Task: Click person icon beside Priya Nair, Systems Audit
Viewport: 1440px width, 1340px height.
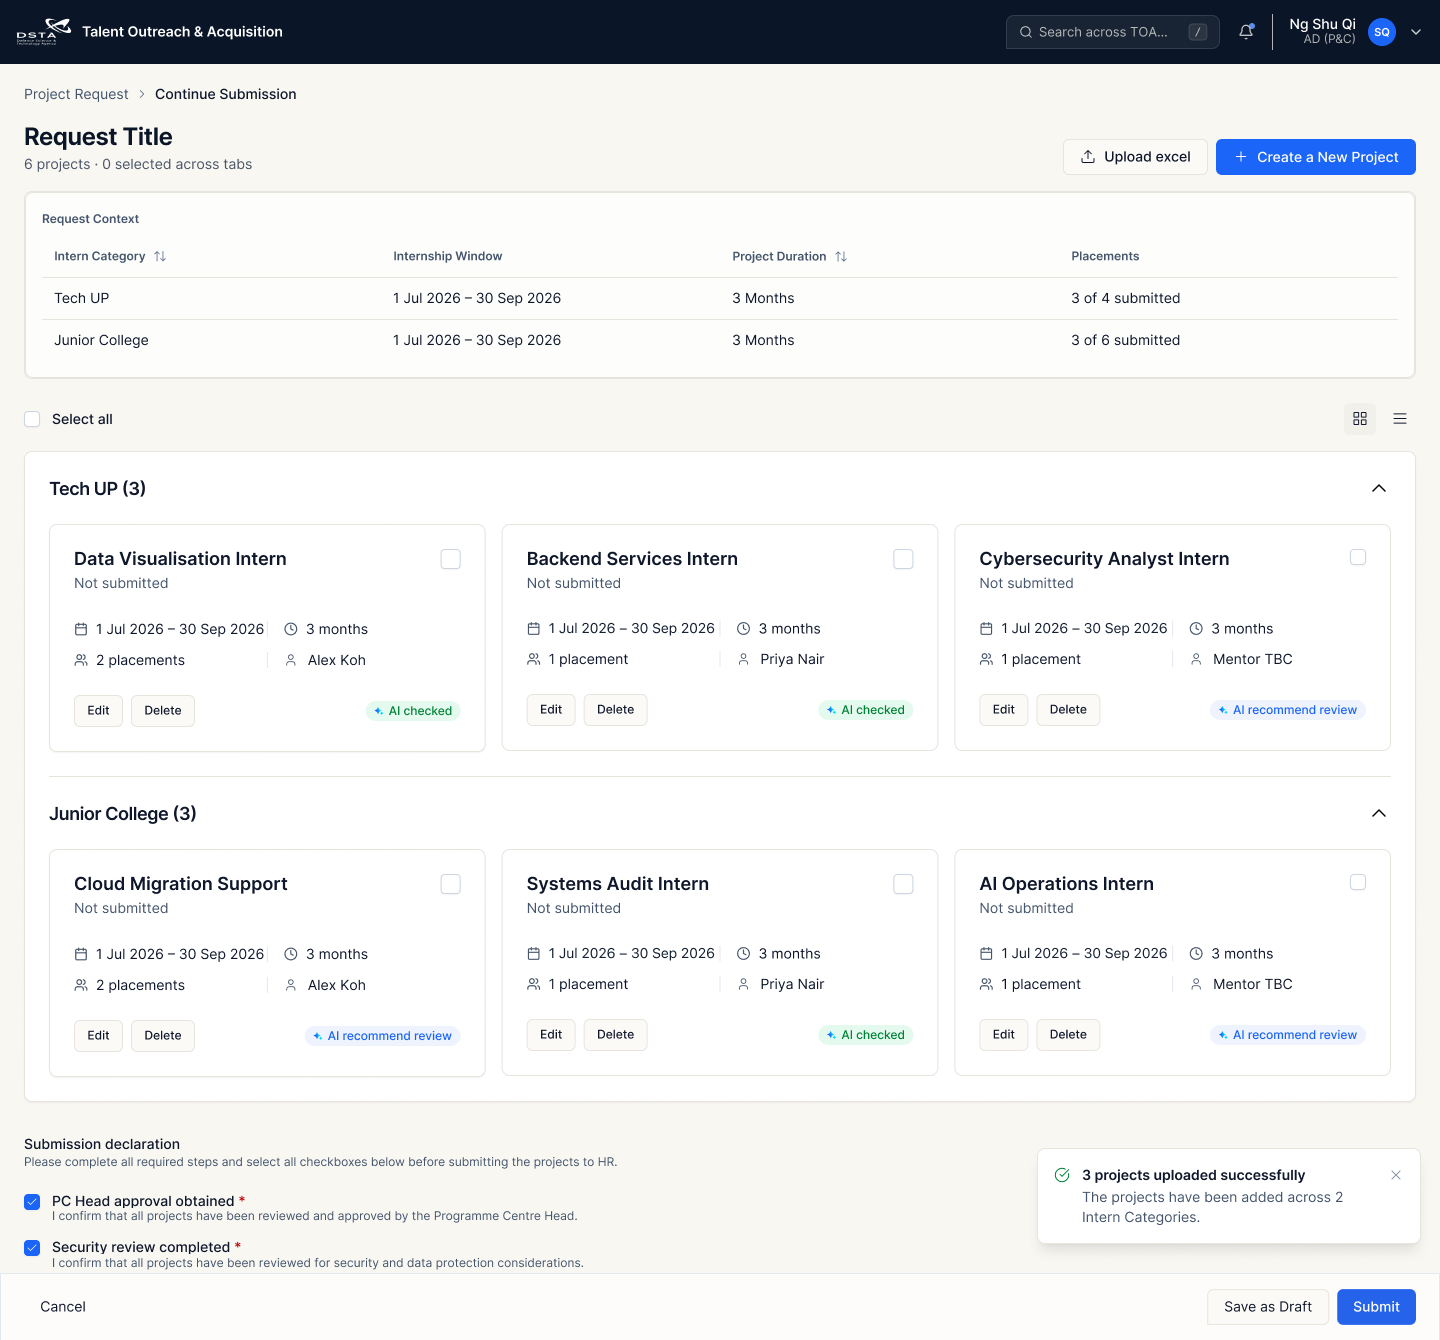Action: tap(743, 984)
